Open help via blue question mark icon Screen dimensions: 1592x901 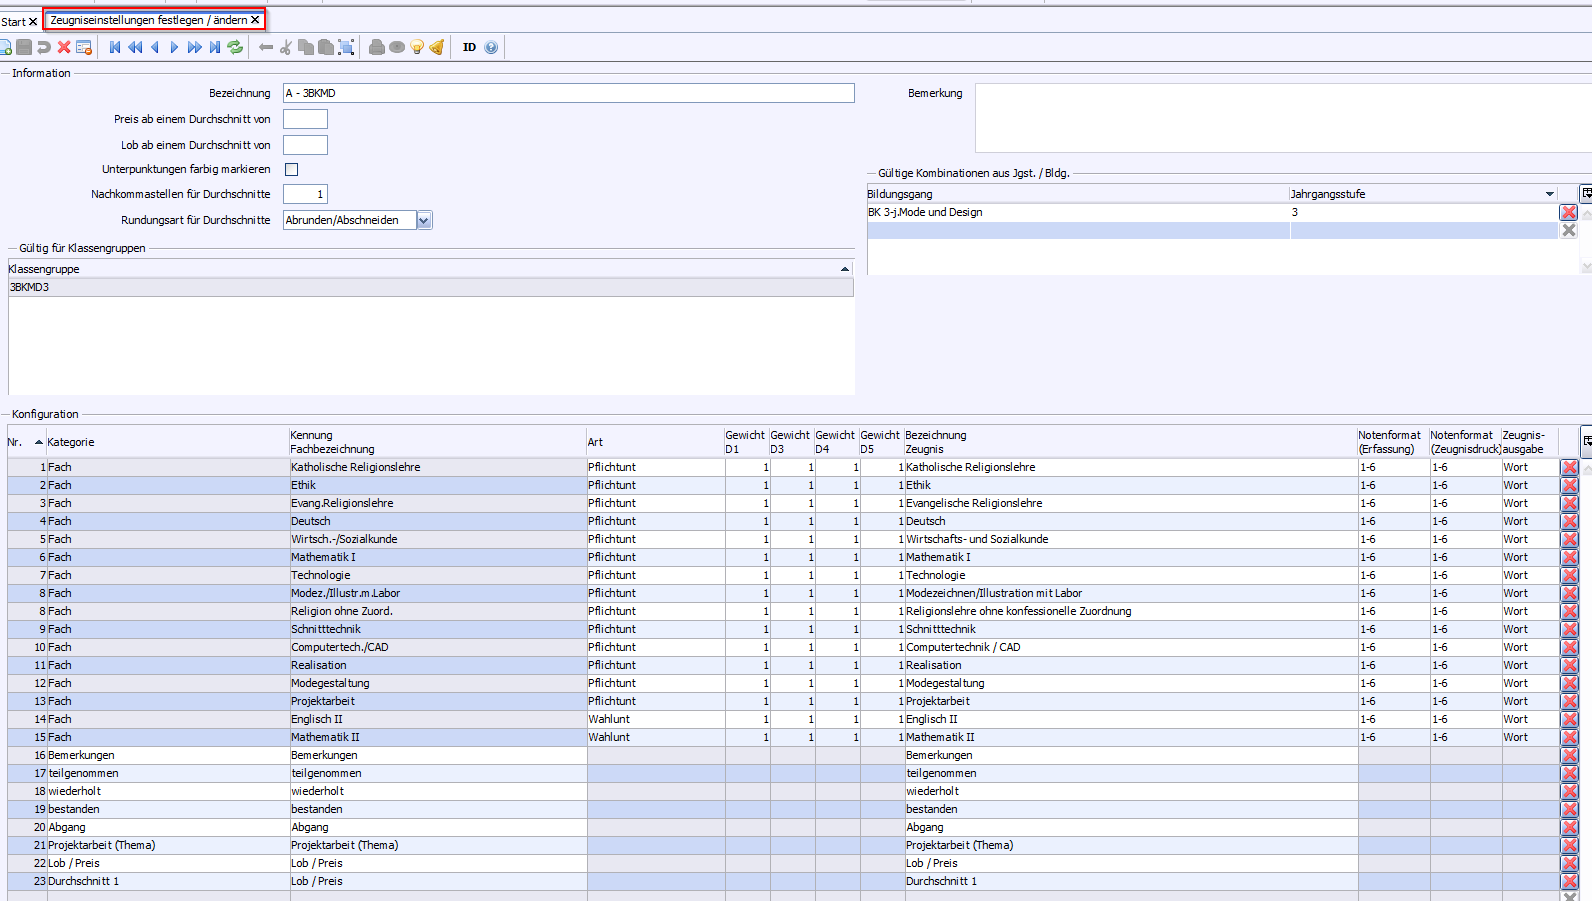(x=491, y=47)
